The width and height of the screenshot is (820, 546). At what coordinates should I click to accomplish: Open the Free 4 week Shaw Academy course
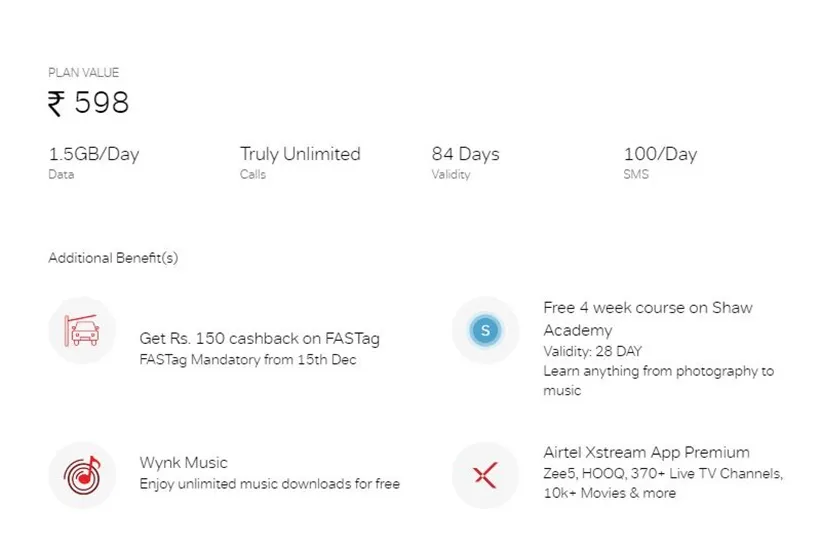pyautogui.click(x=647, y=318)
